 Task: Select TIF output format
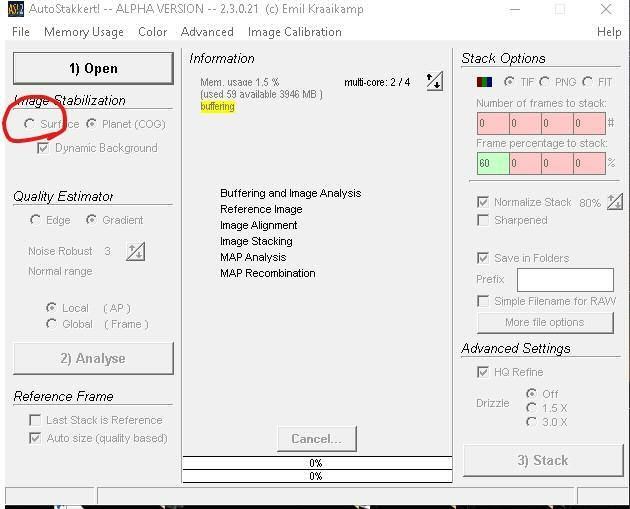pos(509,82)
